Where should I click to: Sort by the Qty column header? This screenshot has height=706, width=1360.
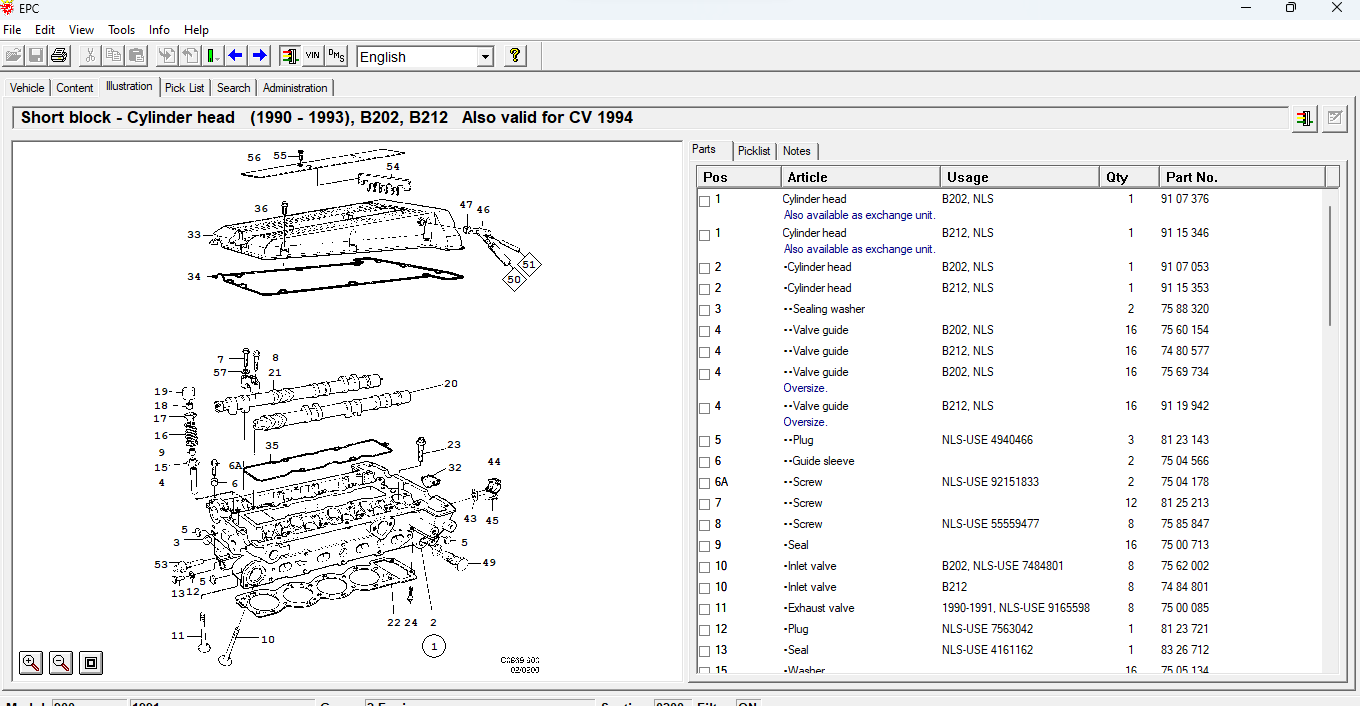tap(1129, 177)
